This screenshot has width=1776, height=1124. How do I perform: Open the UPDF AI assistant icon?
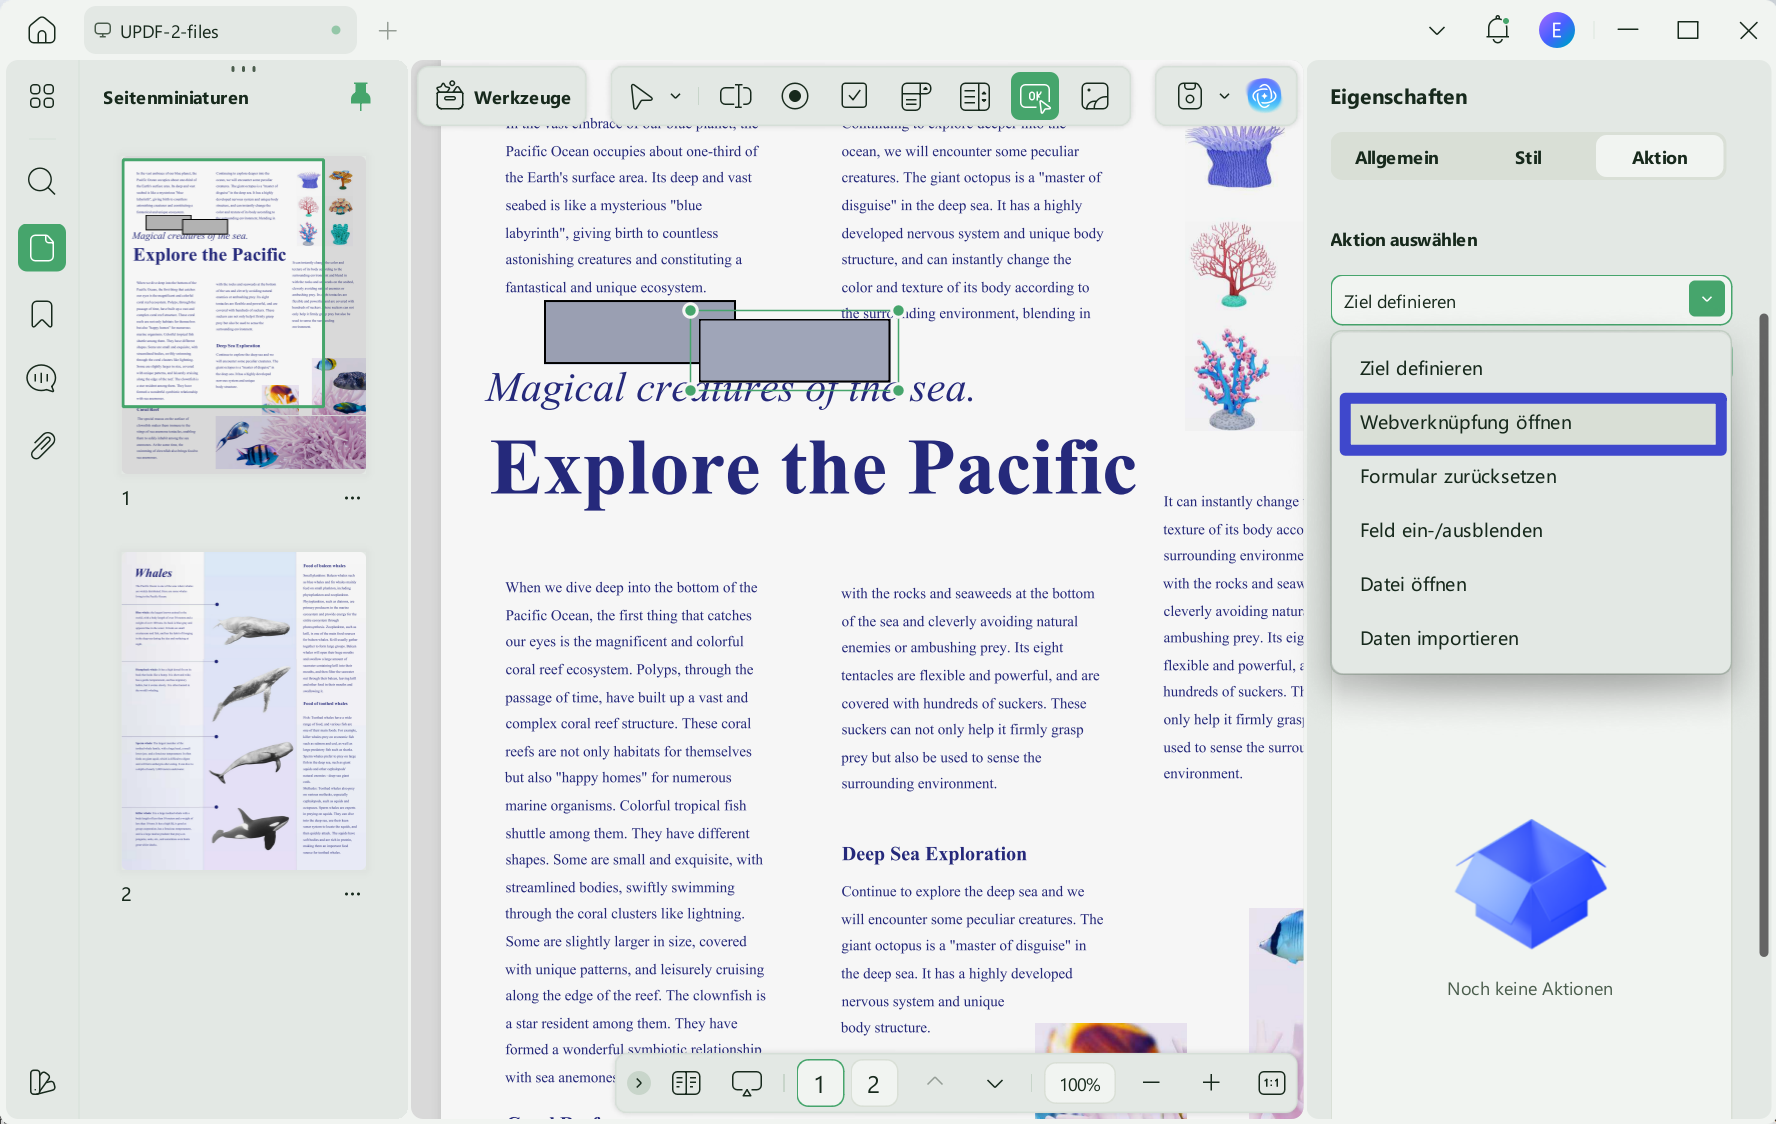(1264, 96)
